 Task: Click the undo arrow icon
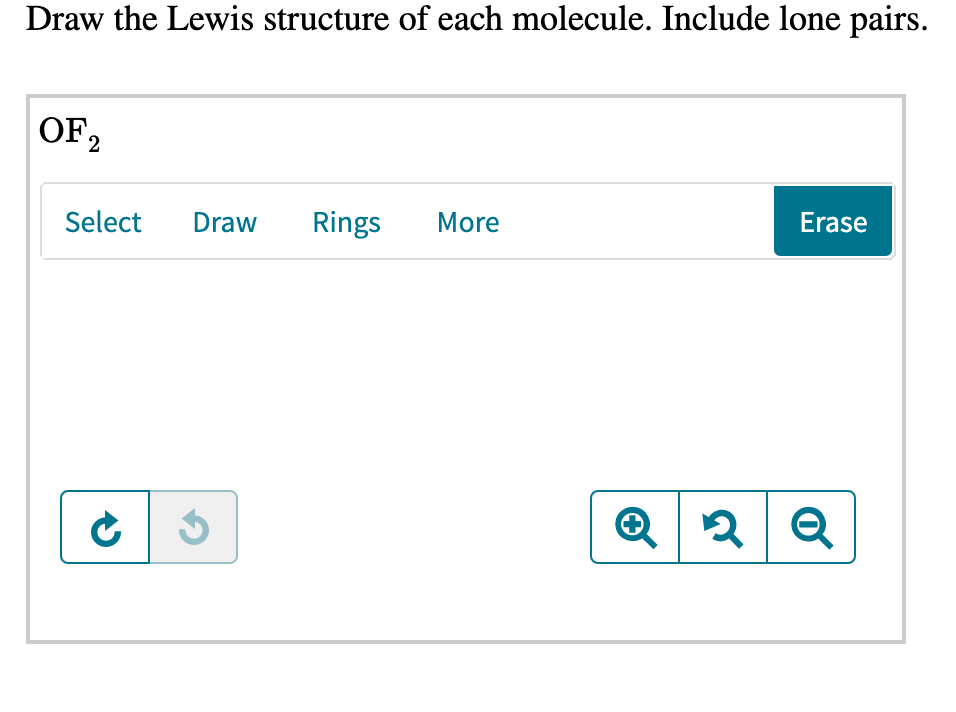point(192,527)
